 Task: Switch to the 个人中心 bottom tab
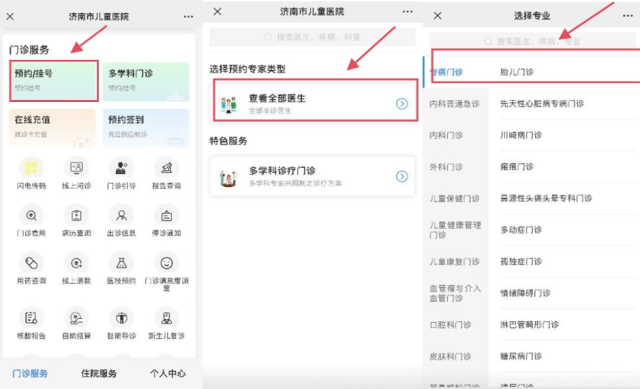tap(168, 373)
